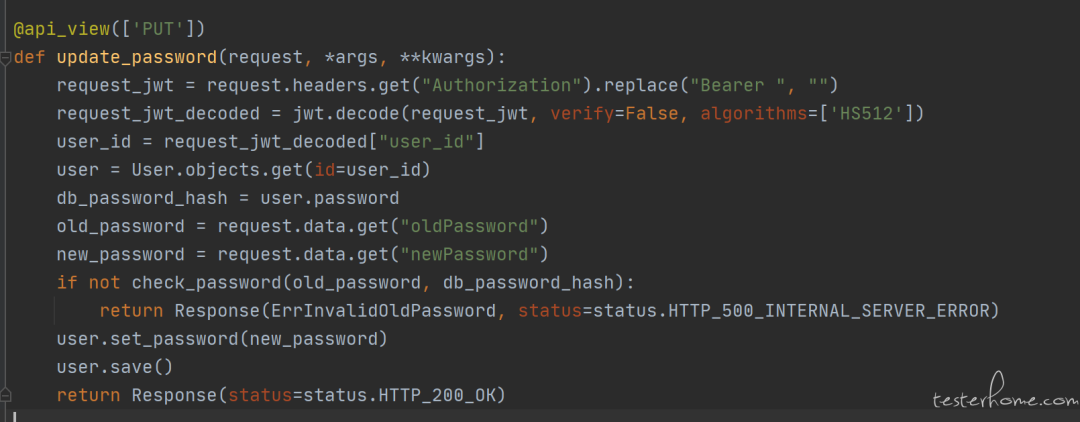
Task: Click the user.save() line
Action: [115, 368]
